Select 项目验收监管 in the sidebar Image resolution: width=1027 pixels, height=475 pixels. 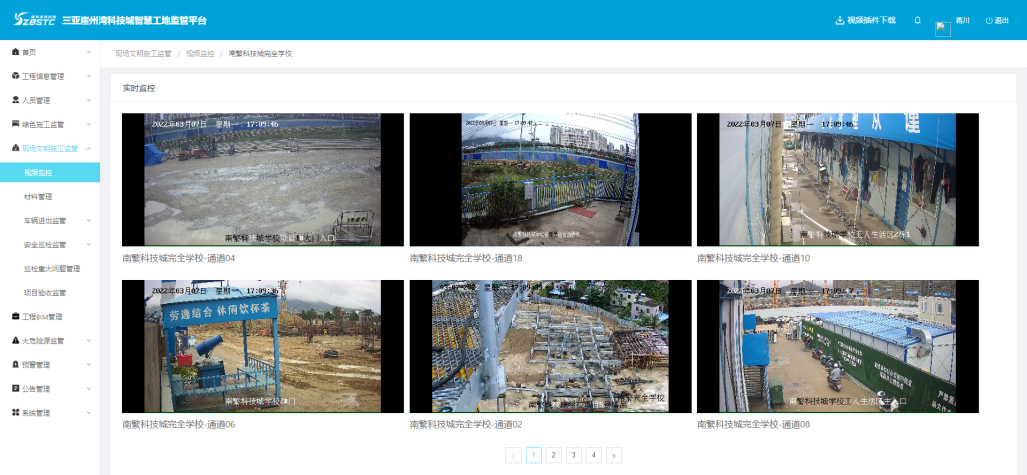pyautogui.click(x=45, y=293)
